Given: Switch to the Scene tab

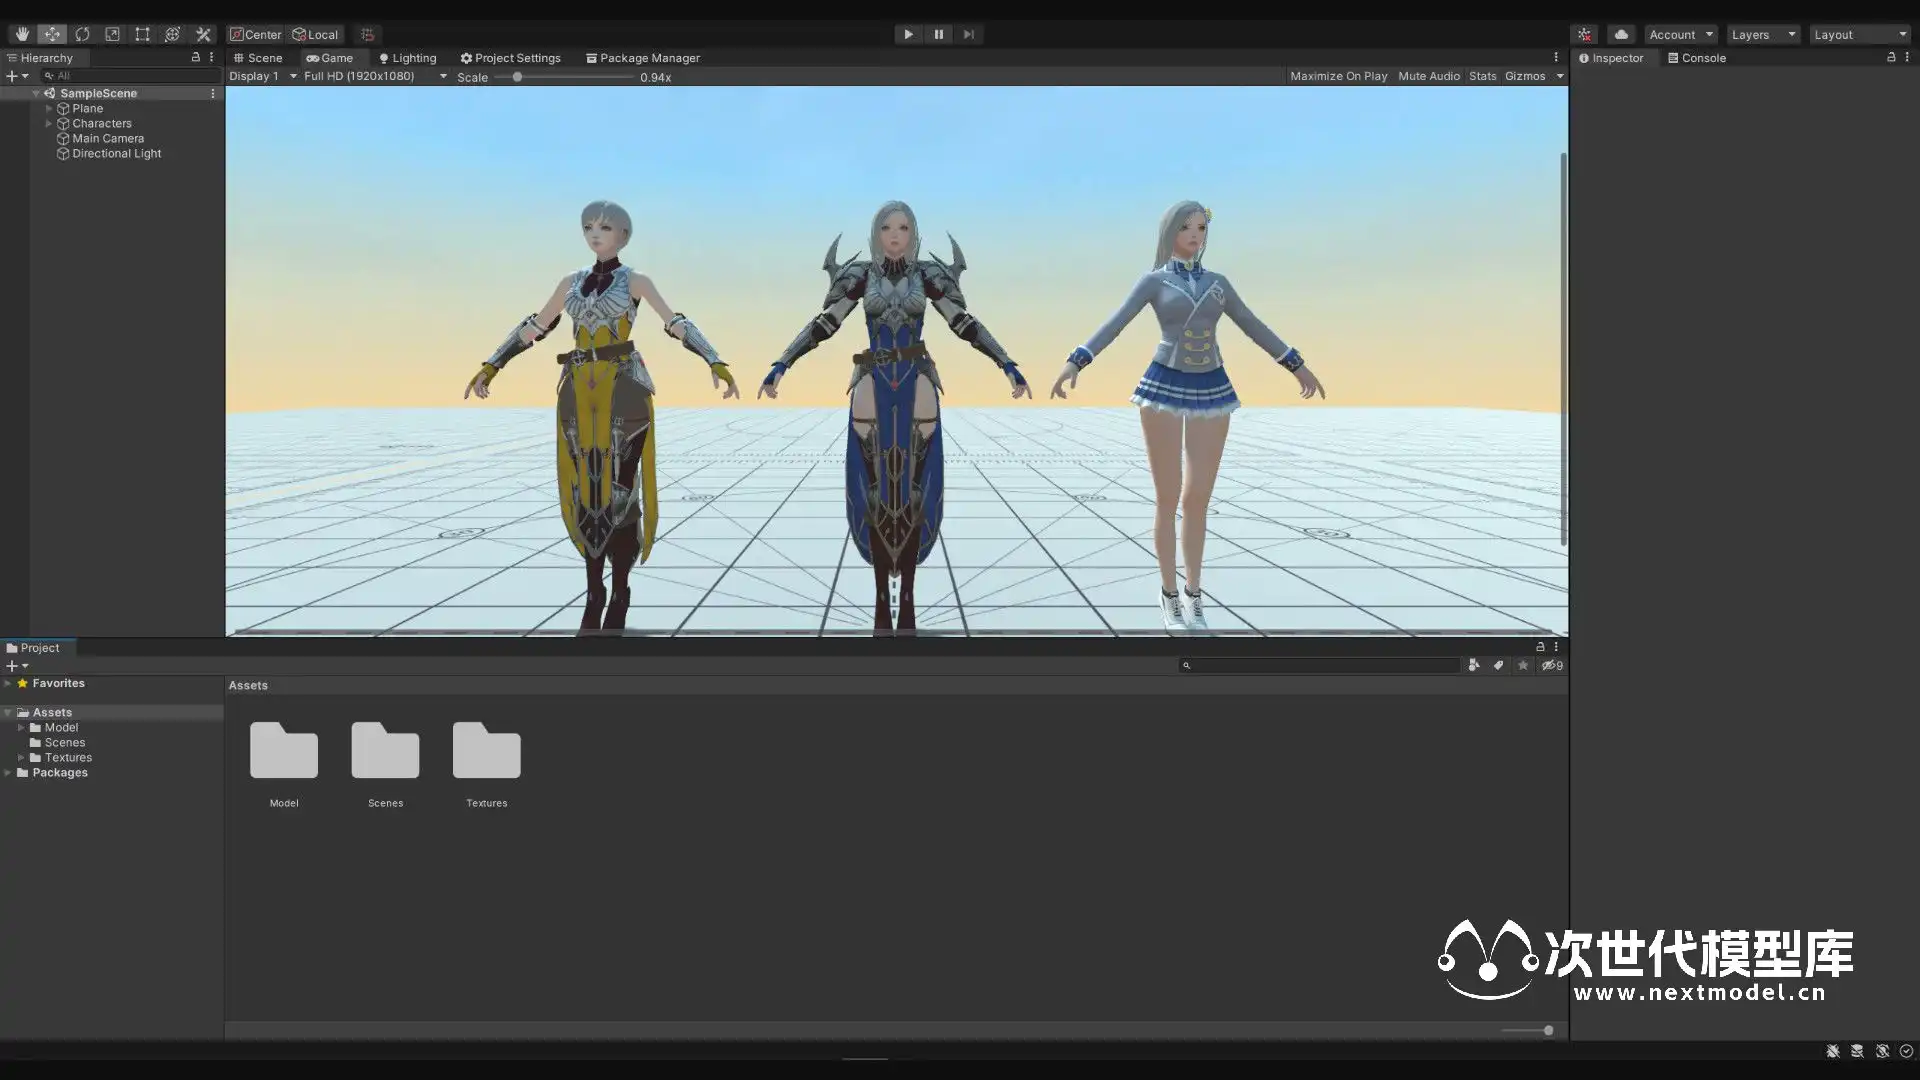Looking at the screenshot, I should pyautogui.click(x=258, y=58).
